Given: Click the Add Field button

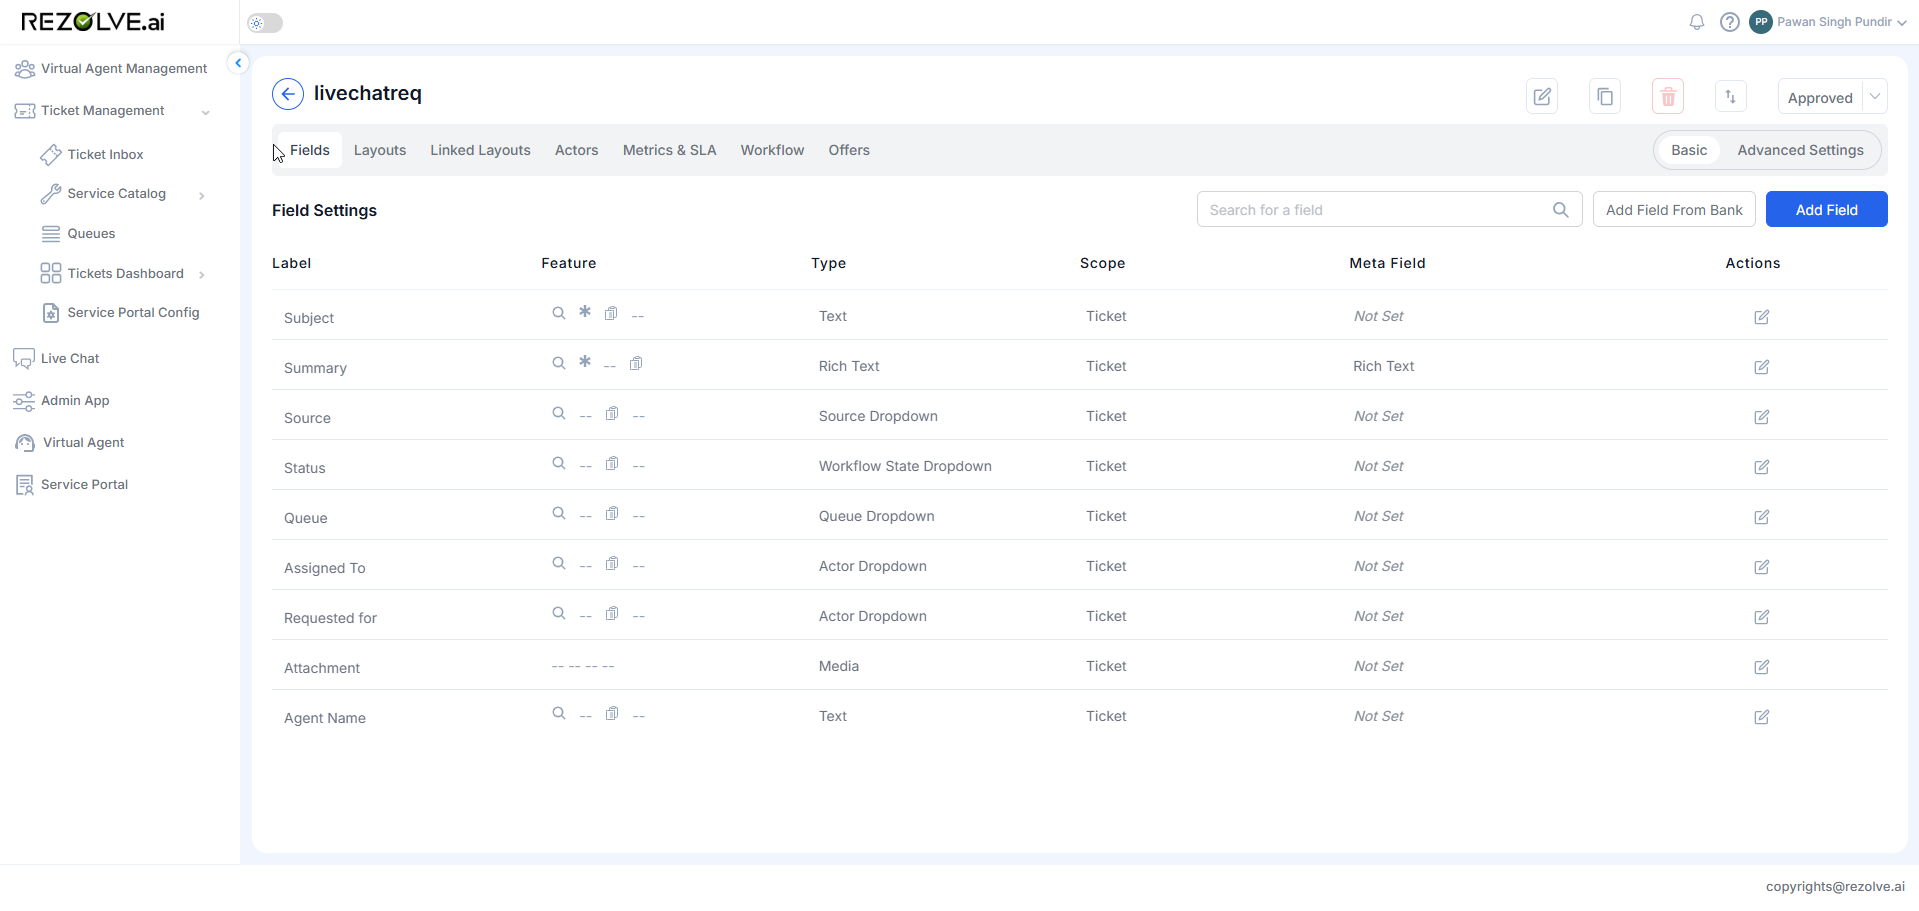Looking at the screenshot, I should point(1826,209).
